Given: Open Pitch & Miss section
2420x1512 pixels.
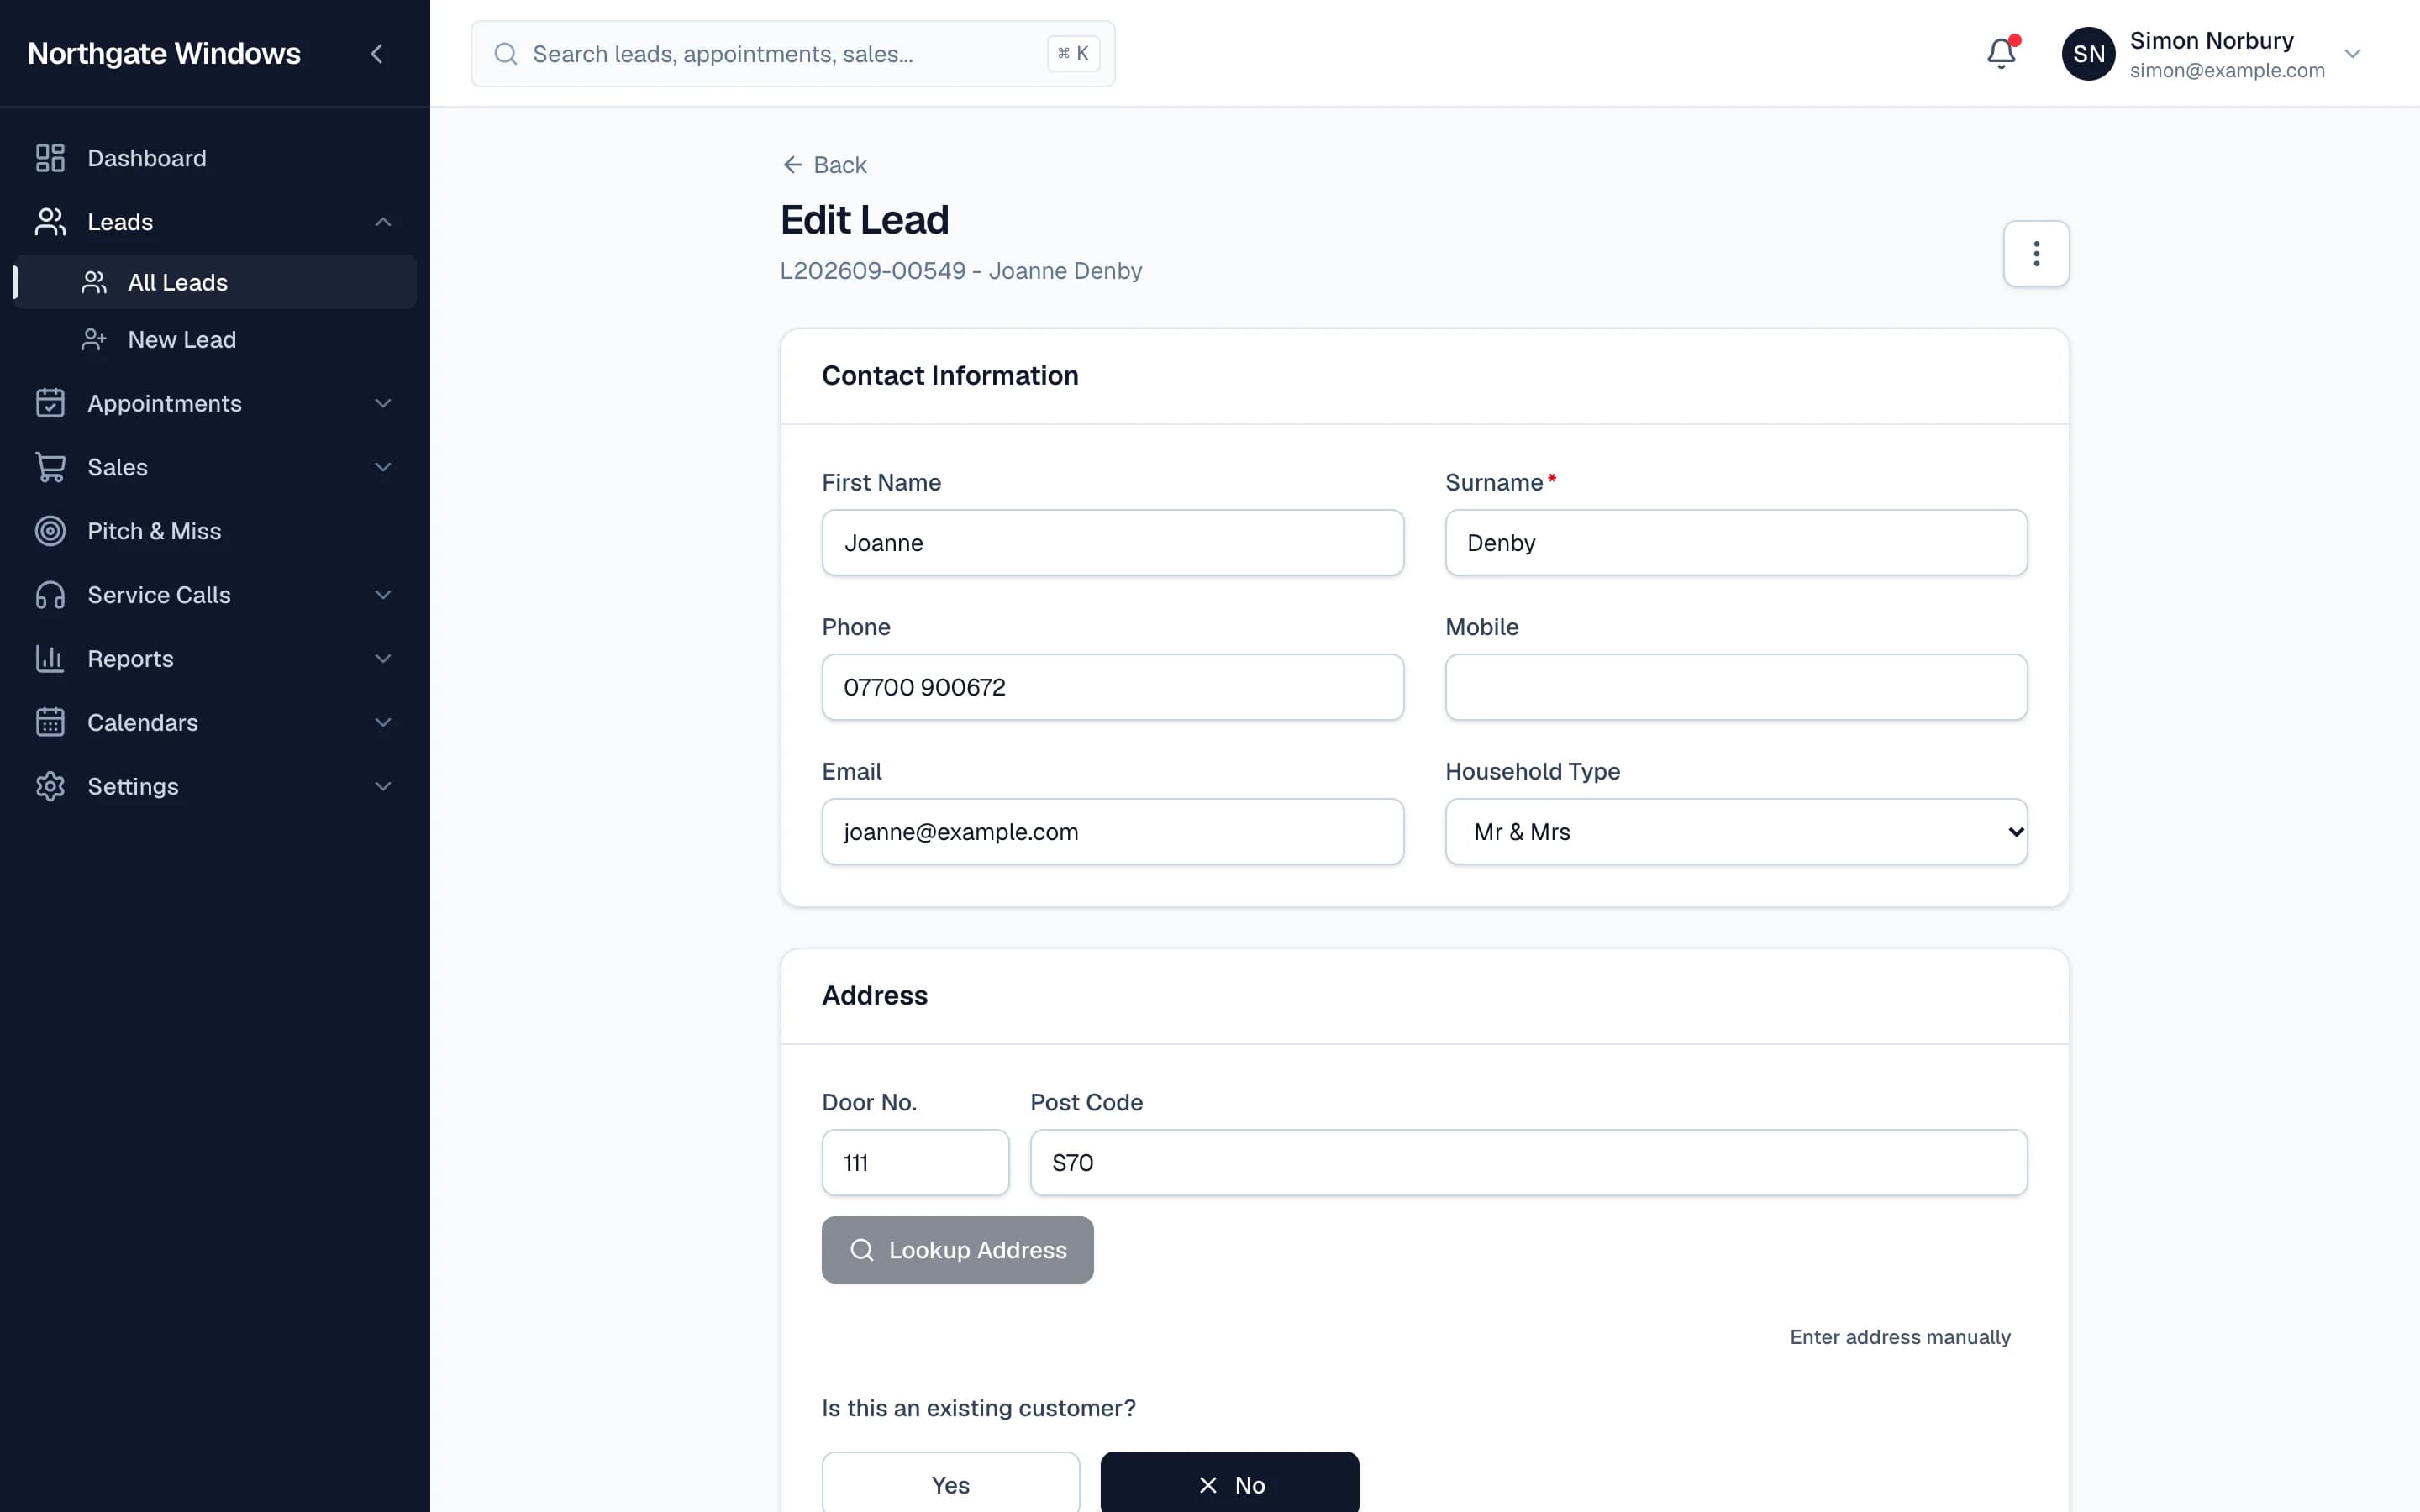Looking at the screenshot, I should [216, 531].
